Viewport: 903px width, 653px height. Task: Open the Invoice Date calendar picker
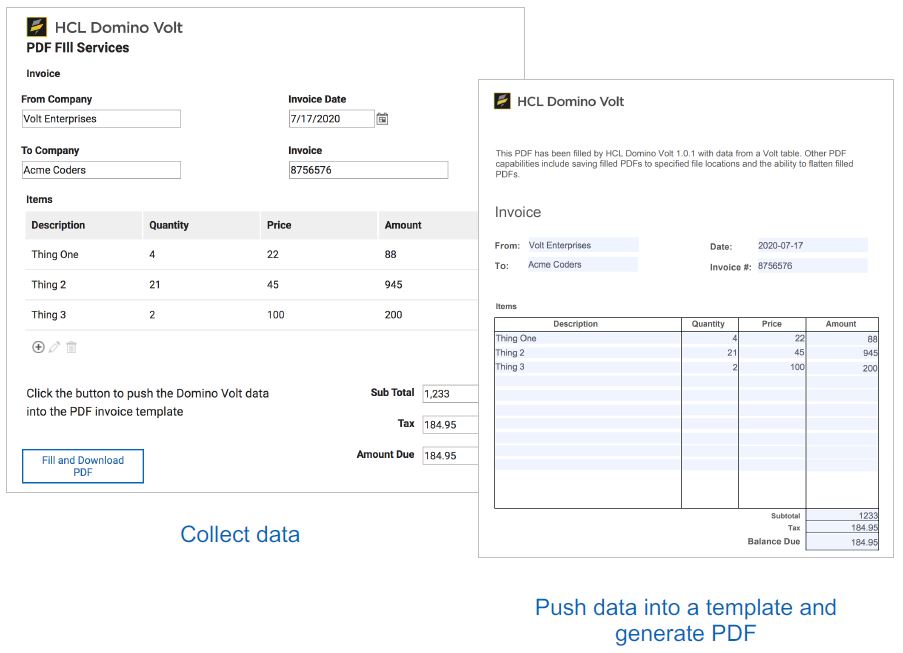point(382,119)
